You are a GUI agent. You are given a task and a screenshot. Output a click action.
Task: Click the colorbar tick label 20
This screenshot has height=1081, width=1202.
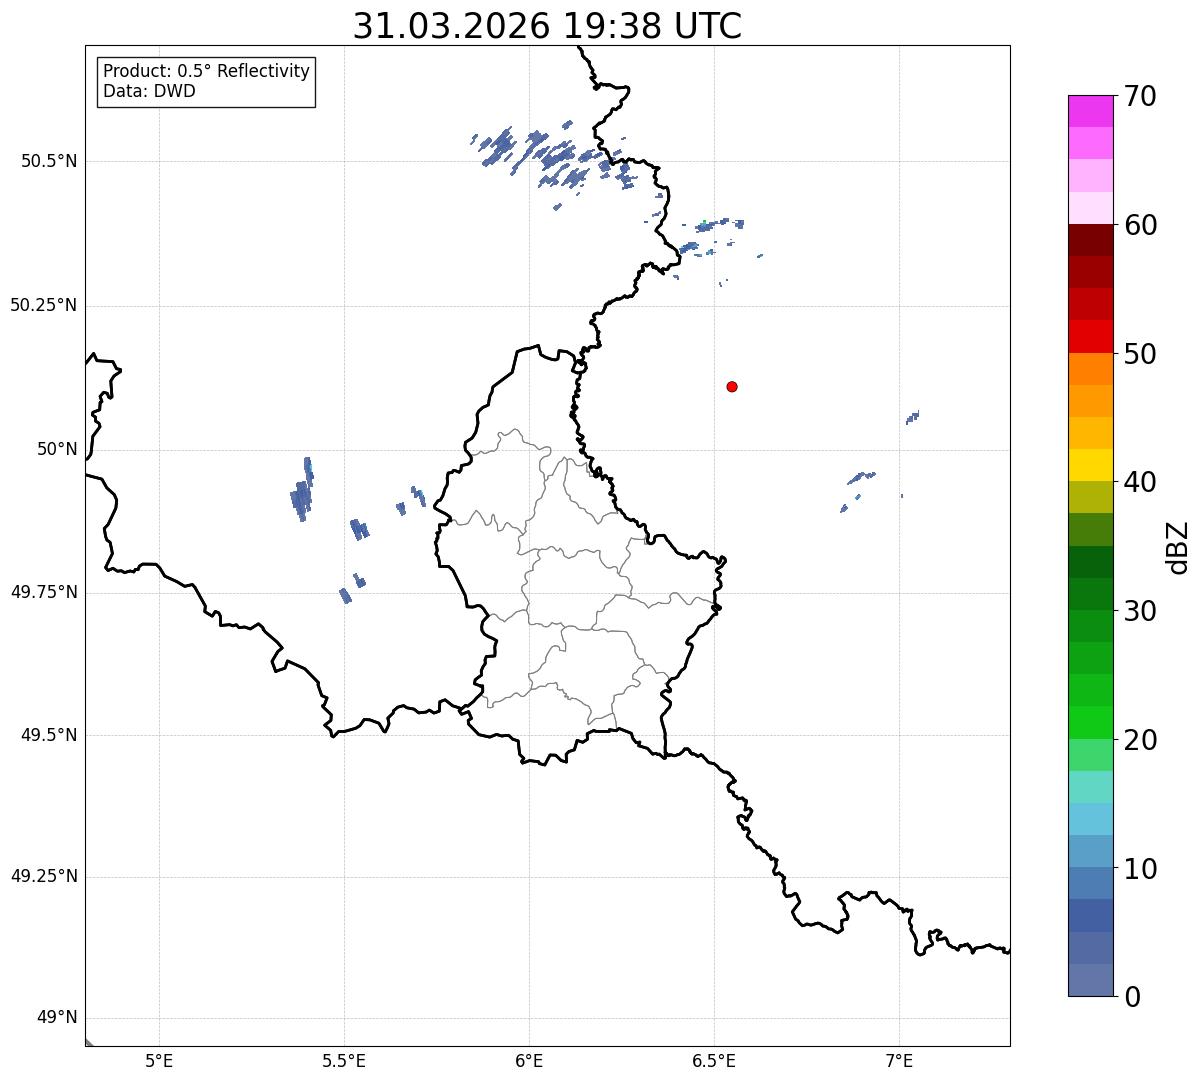click(1140, 740)
